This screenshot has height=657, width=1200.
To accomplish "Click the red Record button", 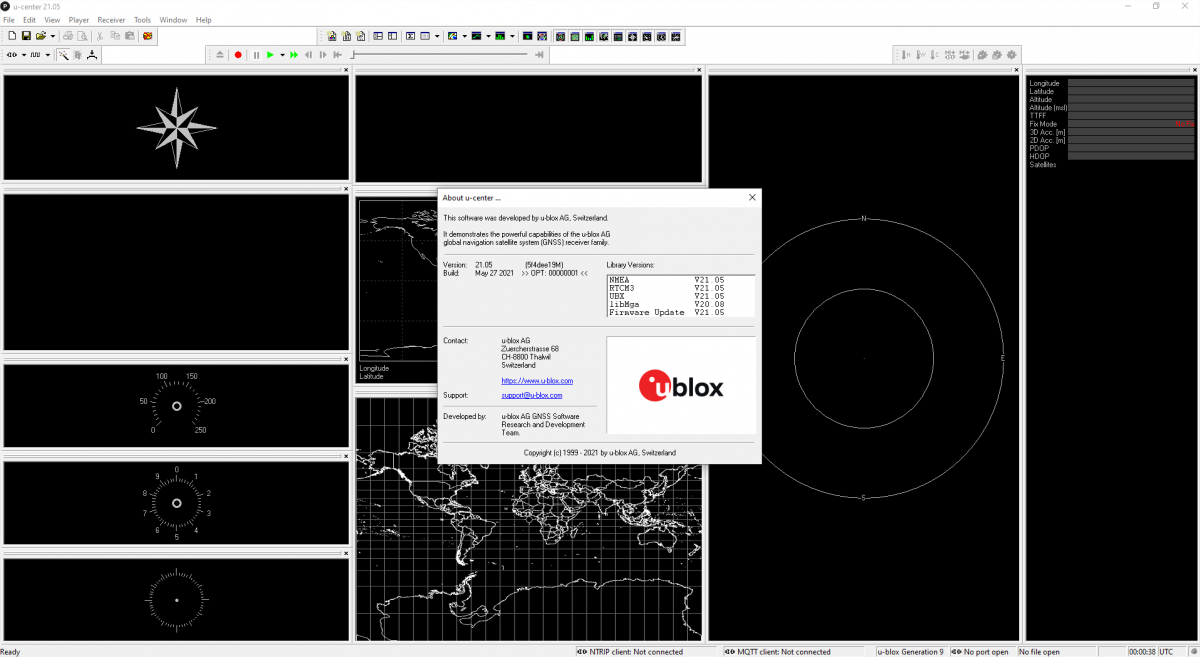I will click(x=238, y=54).
